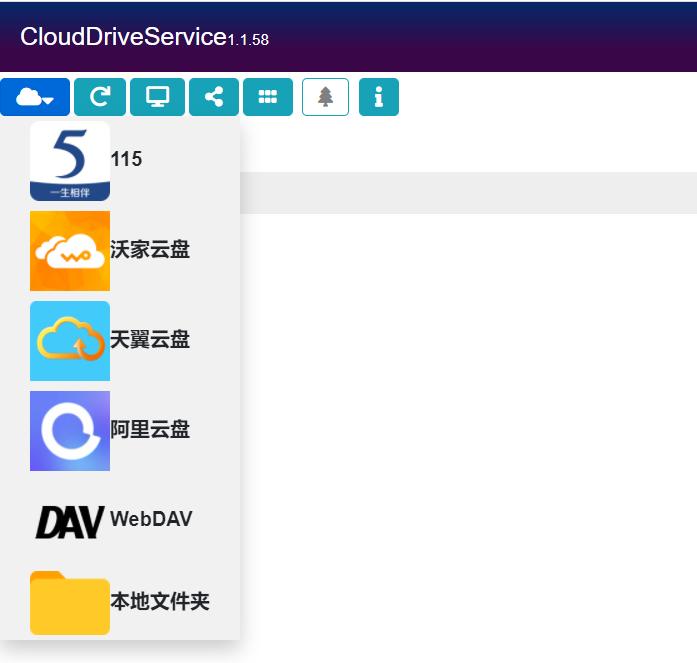Select the 115 cloud logo icon
697x663 pixels.
(70, 160)
